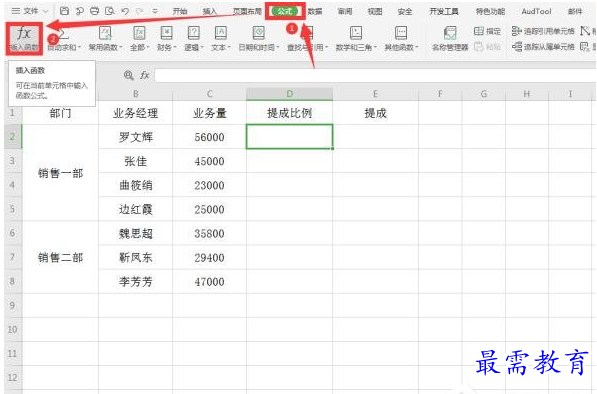
Task: Click the Insert Function (插入函数) fx button
Action: tap(24, 38)
